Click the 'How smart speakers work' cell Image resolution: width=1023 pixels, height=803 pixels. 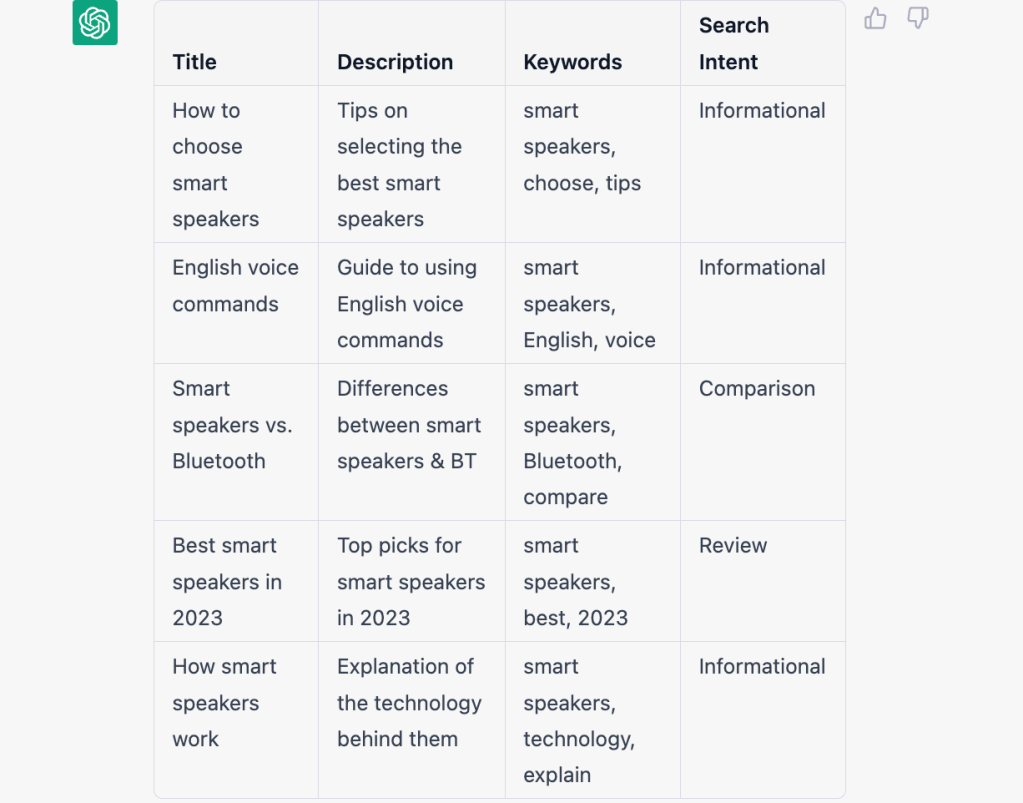[x=224, y=703]
